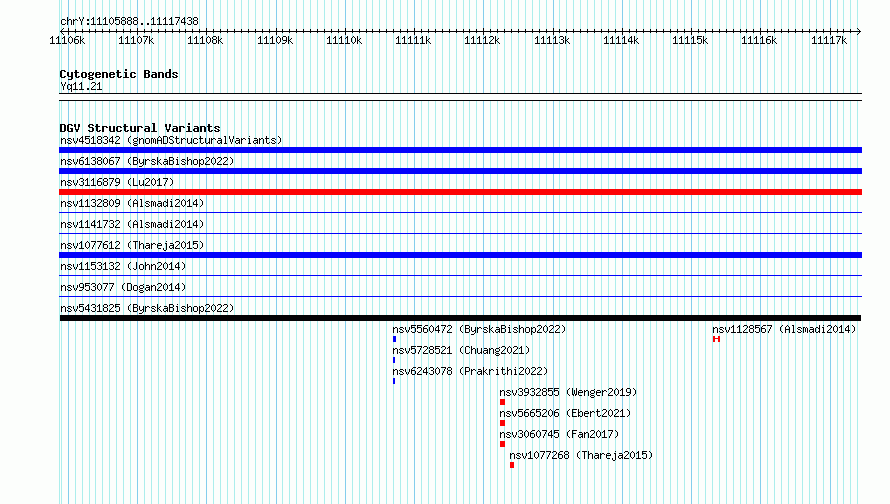Viewport: 890px width, 504px height.
Task: Click the DGV Structural Variants track title
Action: click(140, 128)
